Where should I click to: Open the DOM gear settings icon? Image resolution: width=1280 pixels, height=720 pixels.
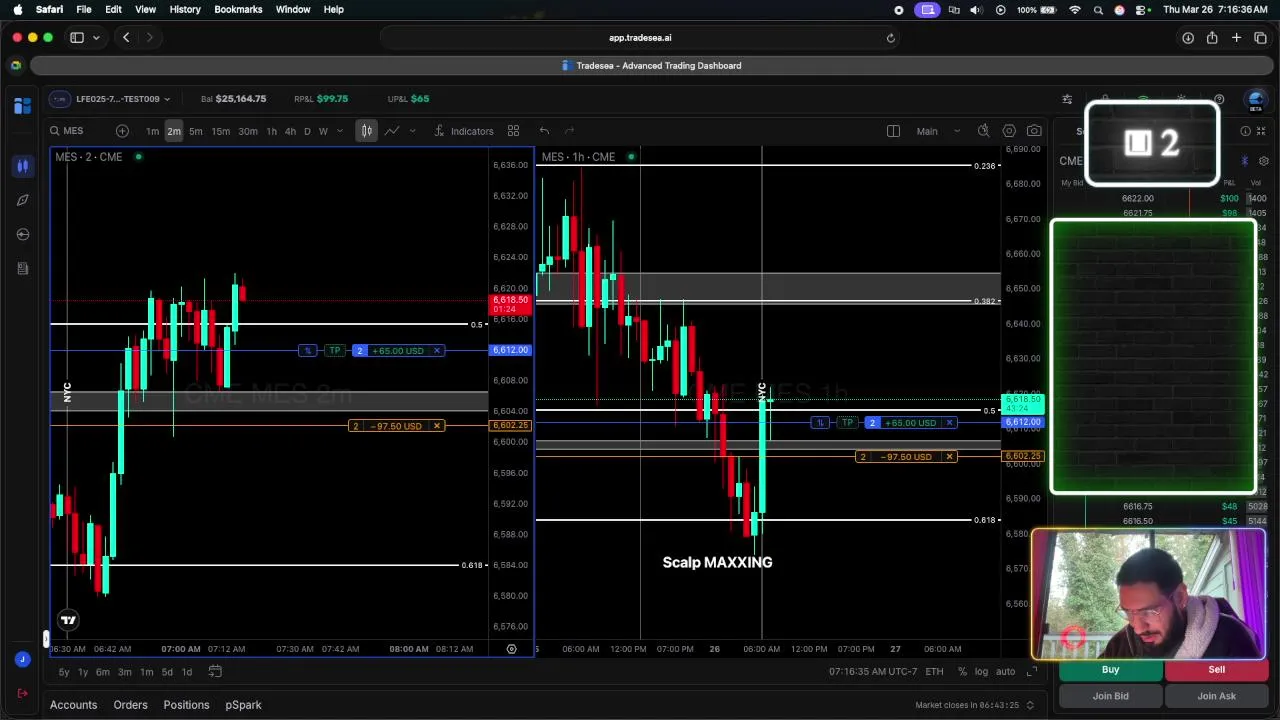(1263, 161)
